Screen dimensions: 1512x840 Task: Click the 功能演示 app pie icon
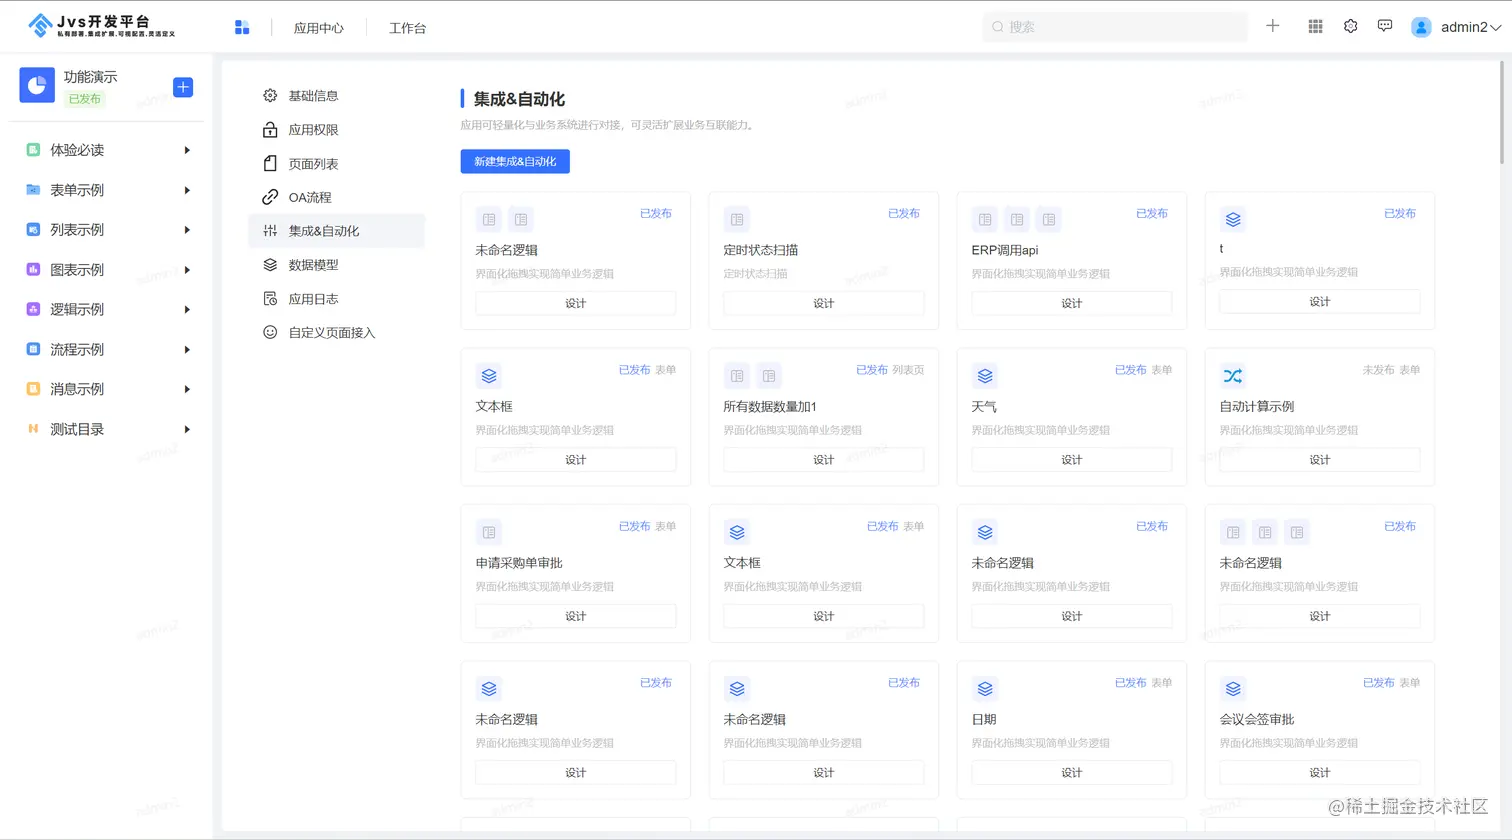tap(37, 86)
